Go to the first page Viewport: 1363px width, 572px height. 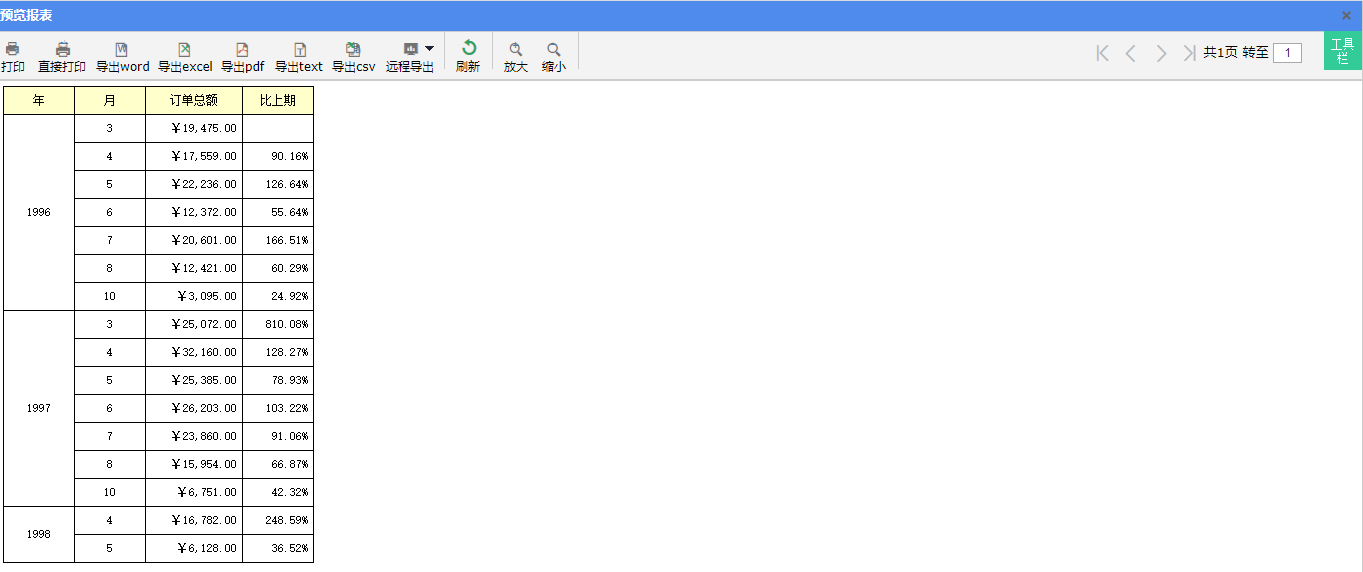1102,53
